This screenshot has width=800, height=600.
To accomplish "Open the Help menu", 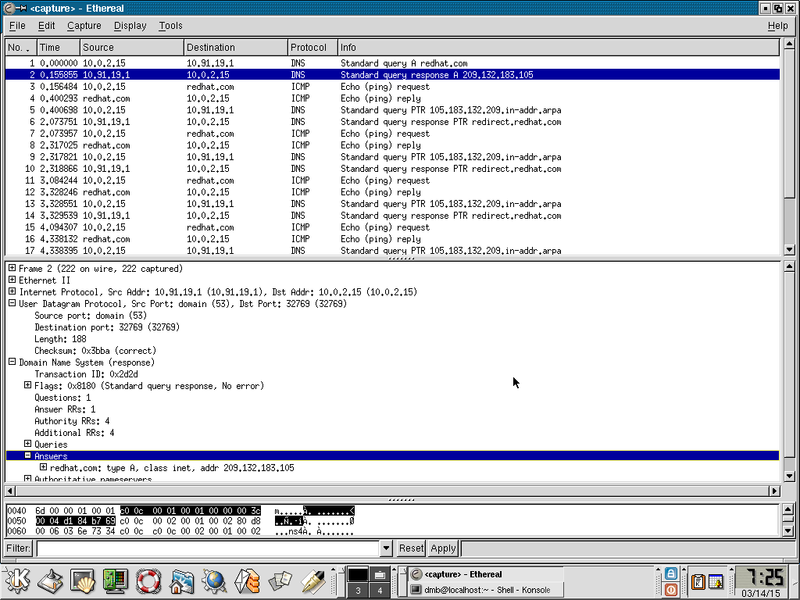I will click(x=778, y=26).
